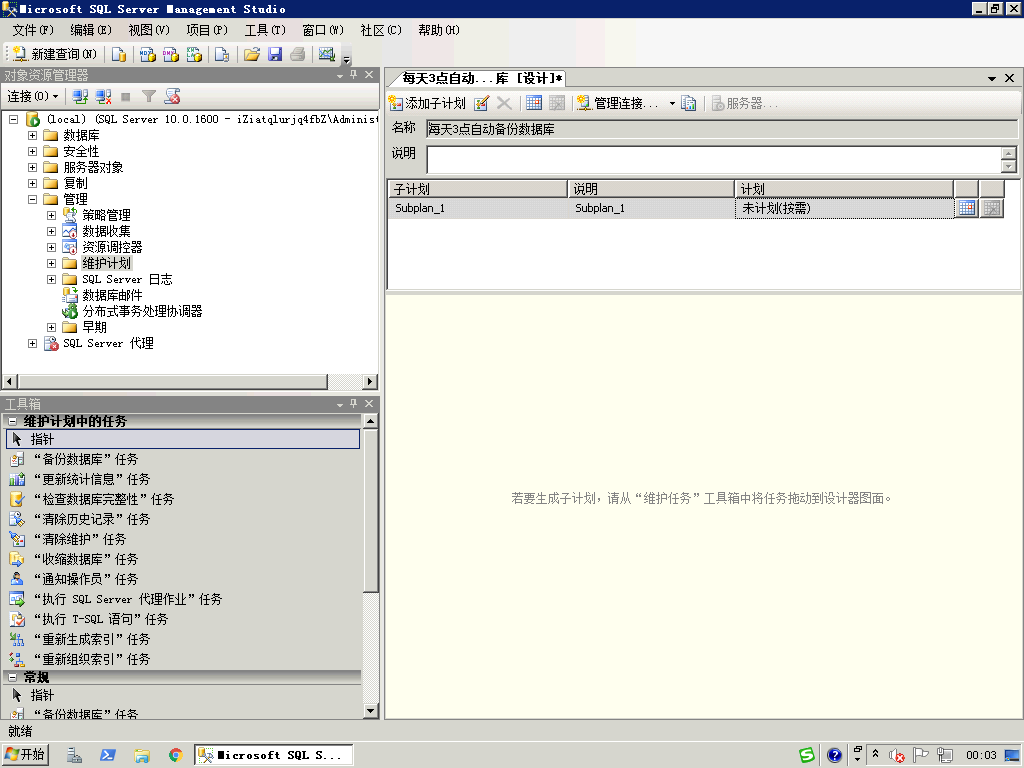Click the SQL Server Compact Query icon
This screenshot has width=1024, height=768.
click(x=222, y=54)
